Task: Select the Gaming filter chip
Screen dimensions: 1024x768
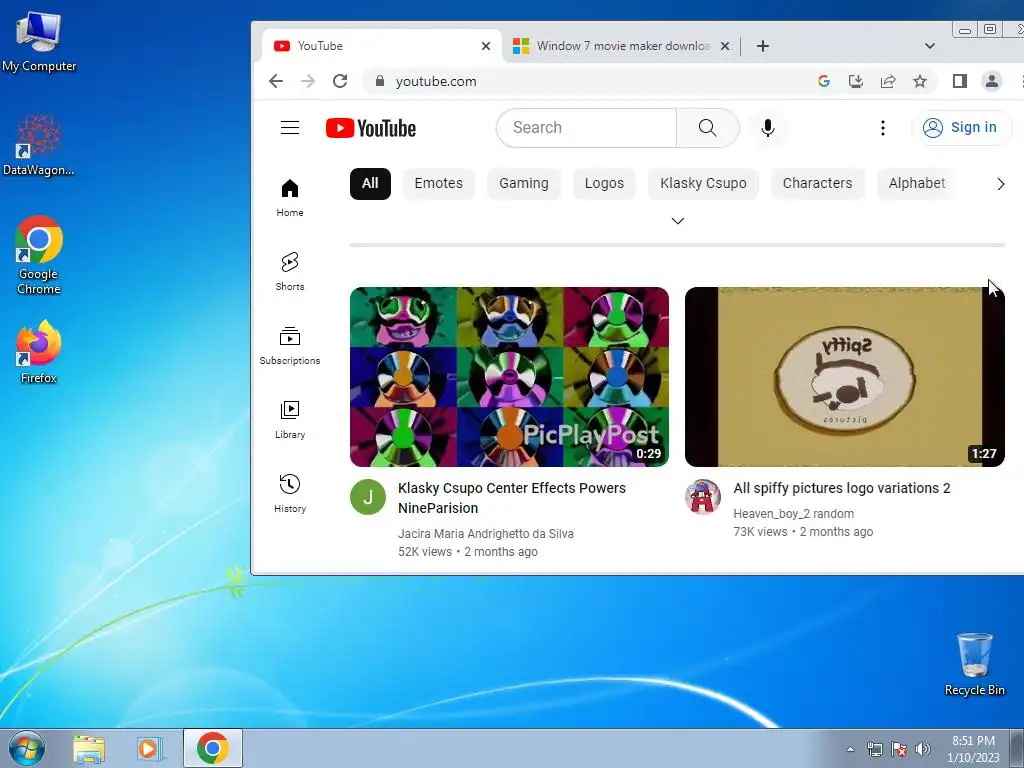Action: coord(524,184)
